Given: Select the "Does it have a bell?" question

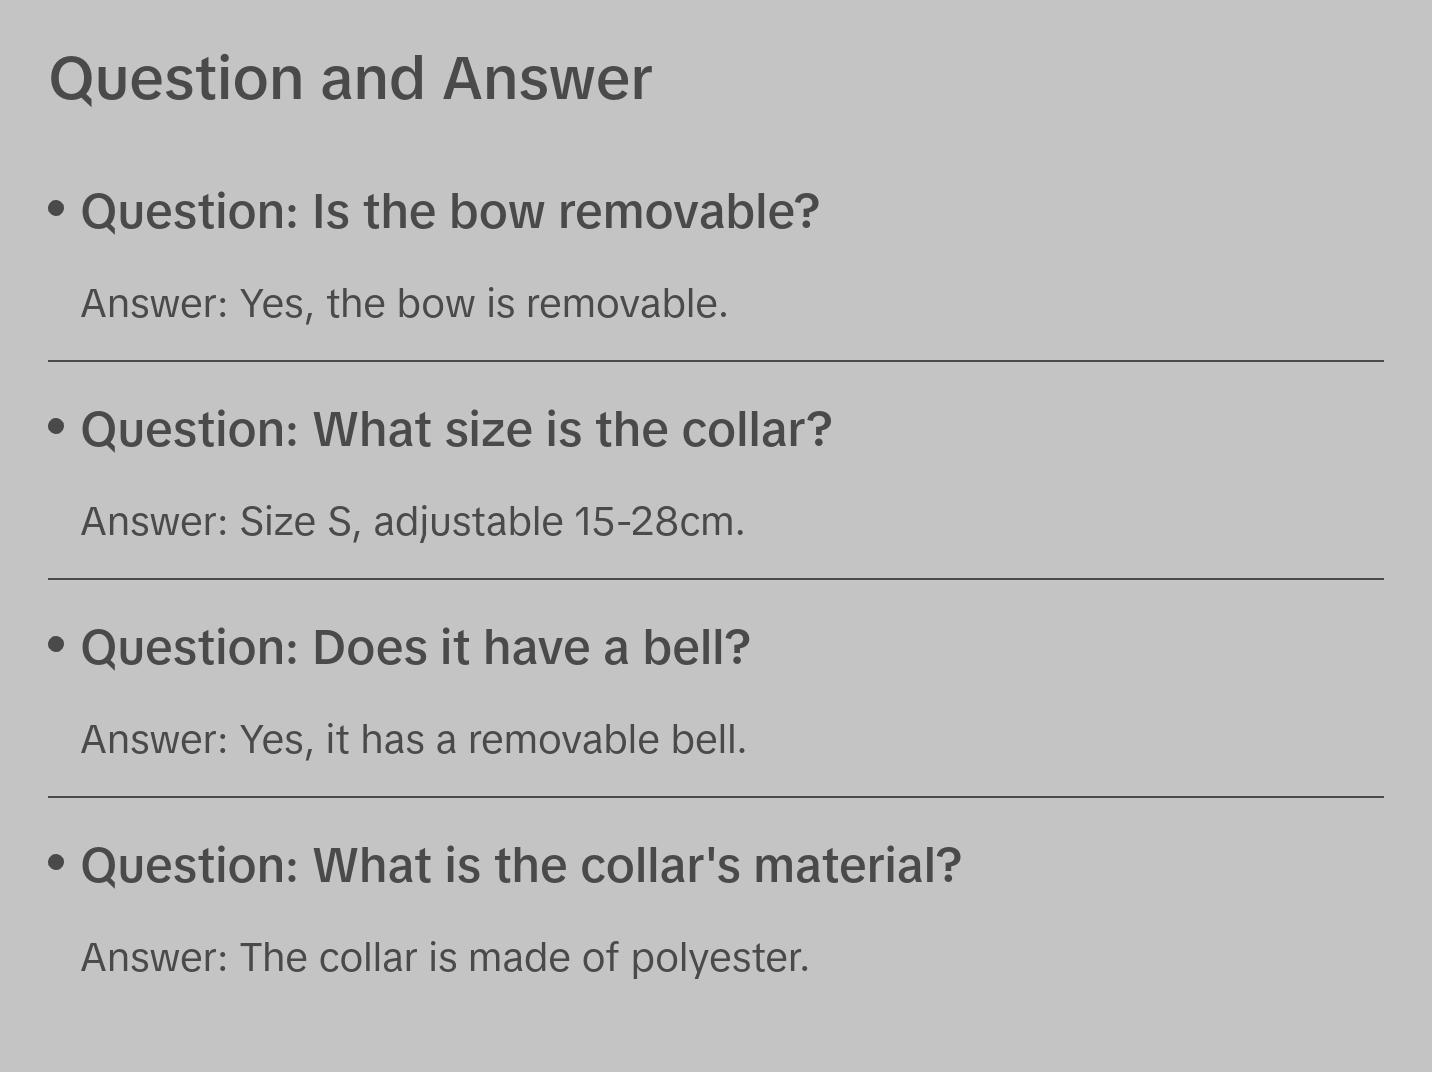Looking at the screenshot, I should point(415,648).
